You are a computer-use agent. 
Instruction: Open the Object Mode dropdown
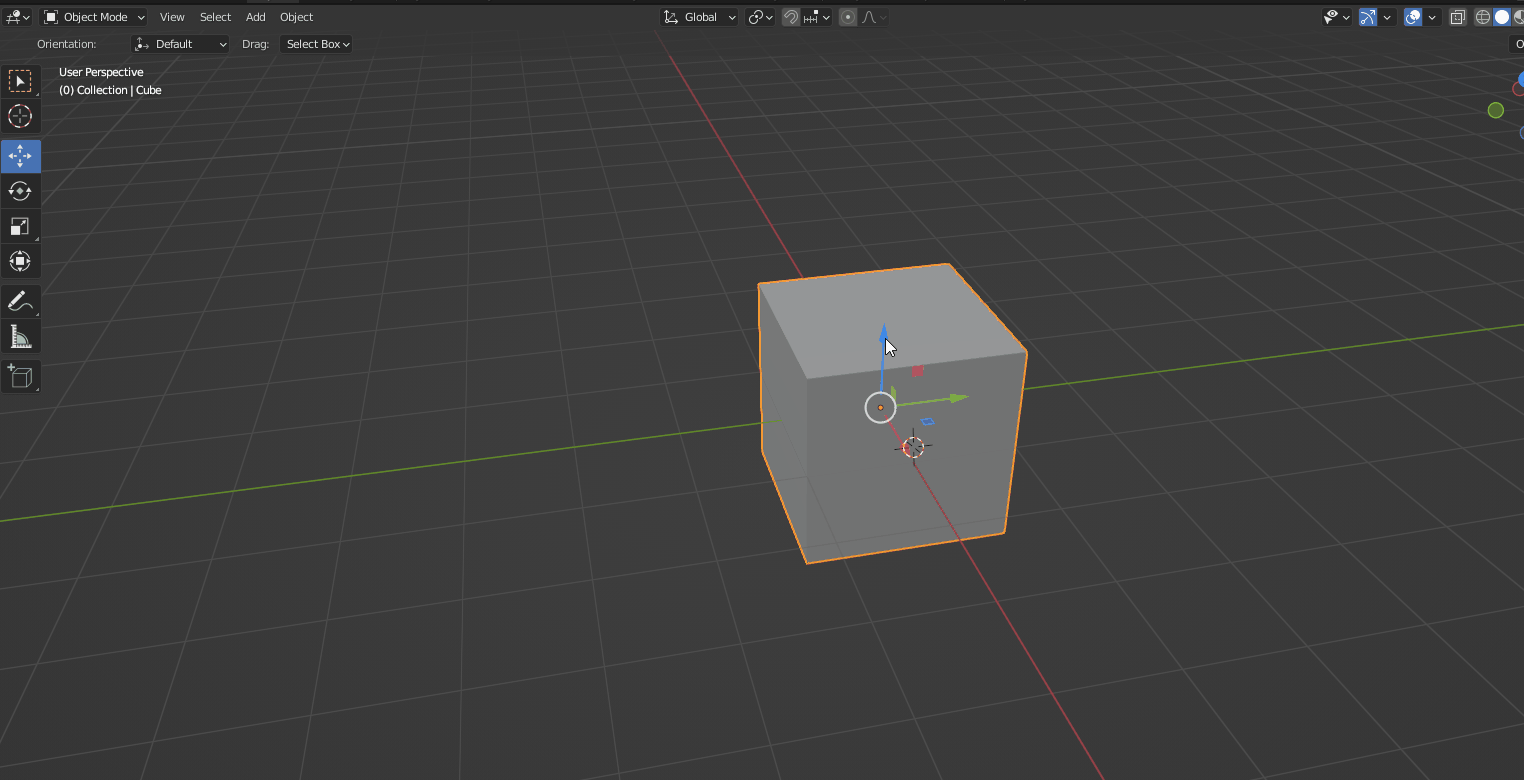tap(93, 17)
